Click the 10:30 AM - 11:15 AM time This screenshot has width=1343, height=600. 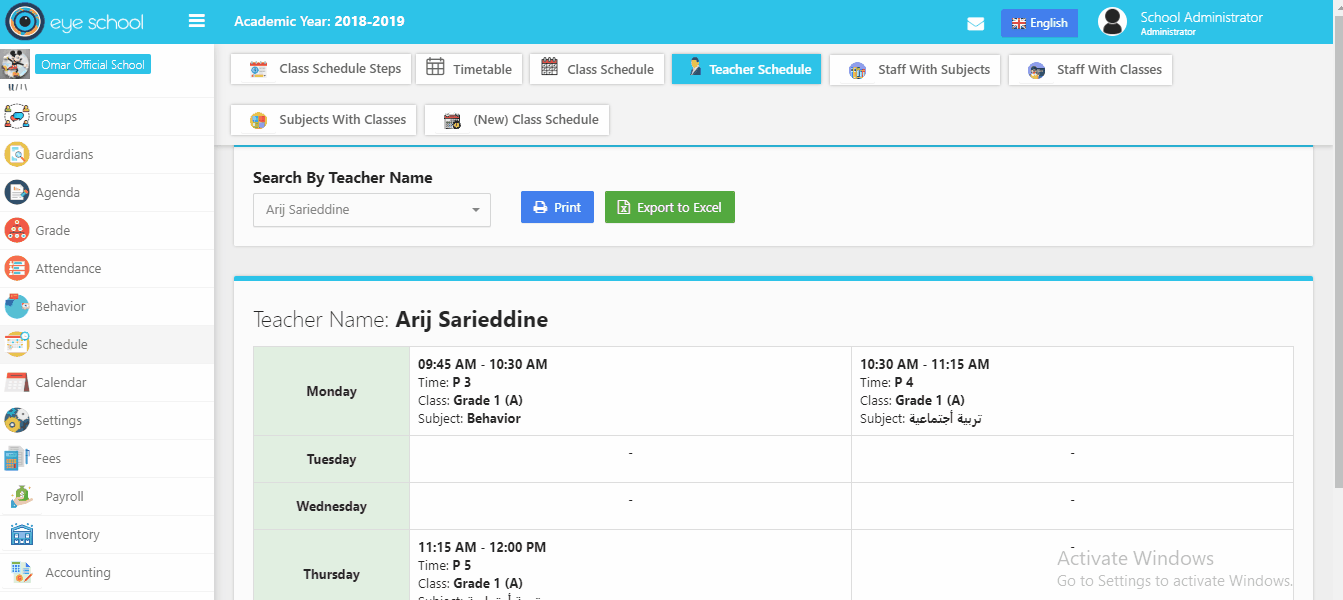pyautogui.click(x=925, y=364)
